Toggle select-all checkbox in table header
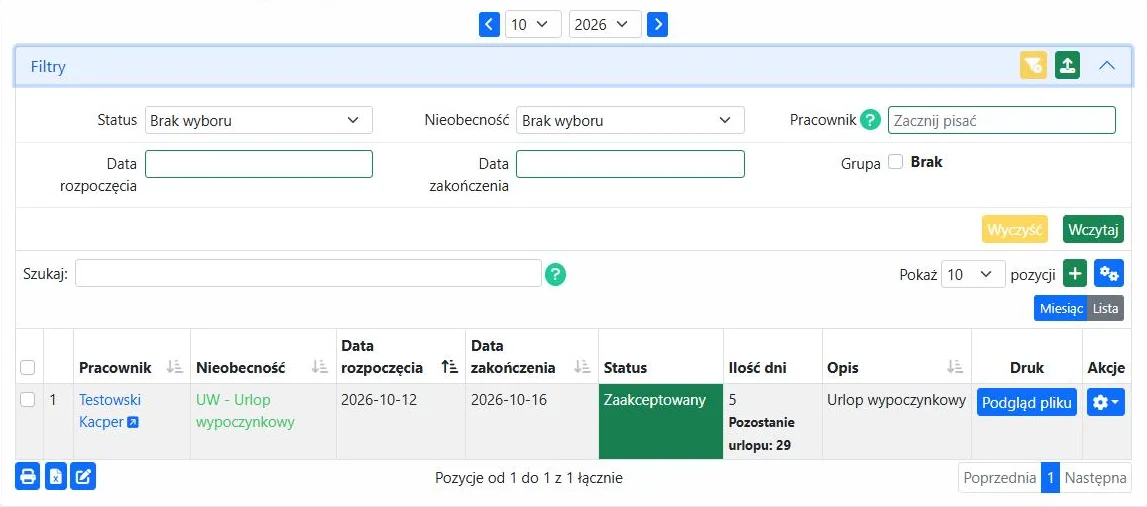The width and height of the screenshot is (1147, 507). point(27,367)
